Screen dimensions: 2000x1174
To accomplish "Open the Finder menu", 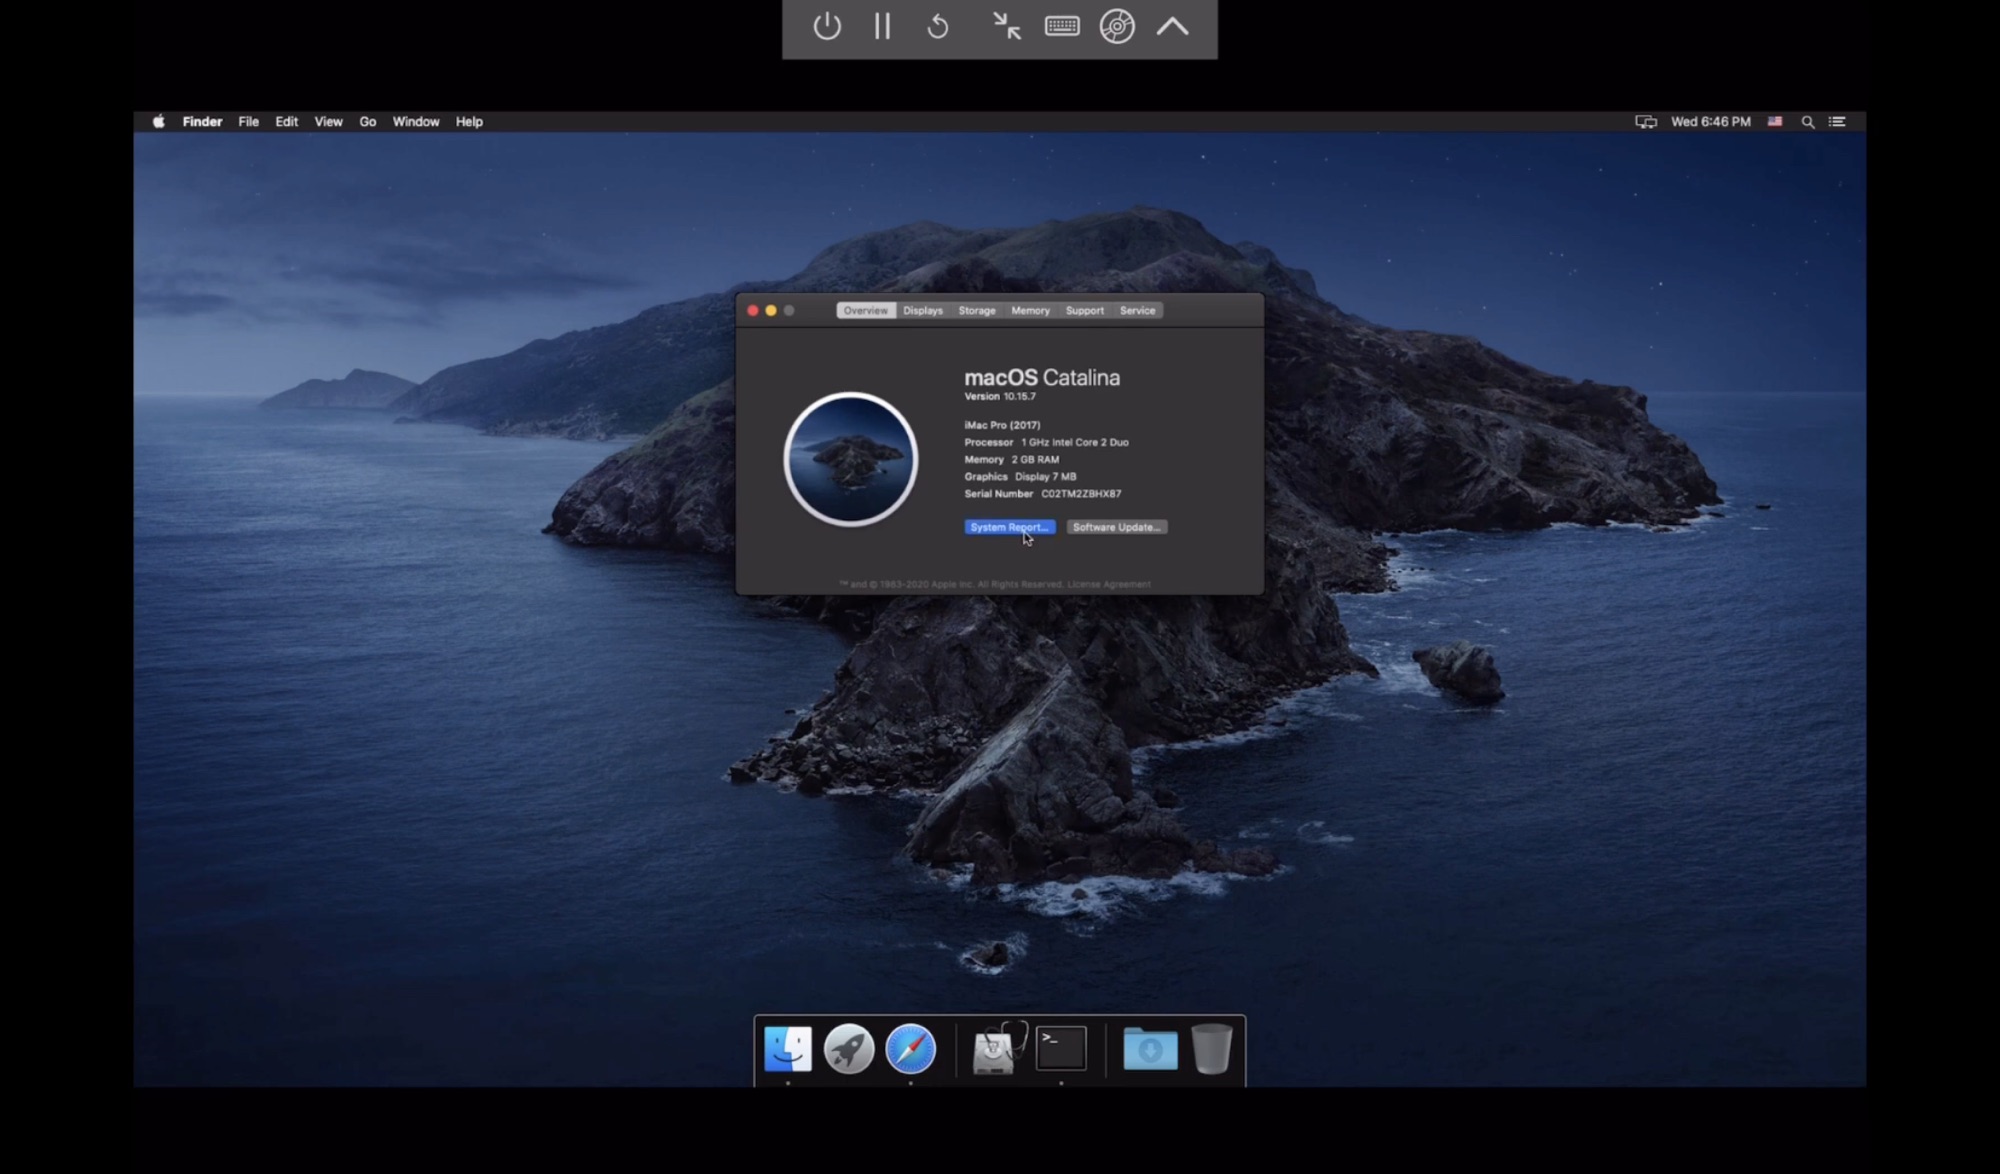I will (202, 121).
